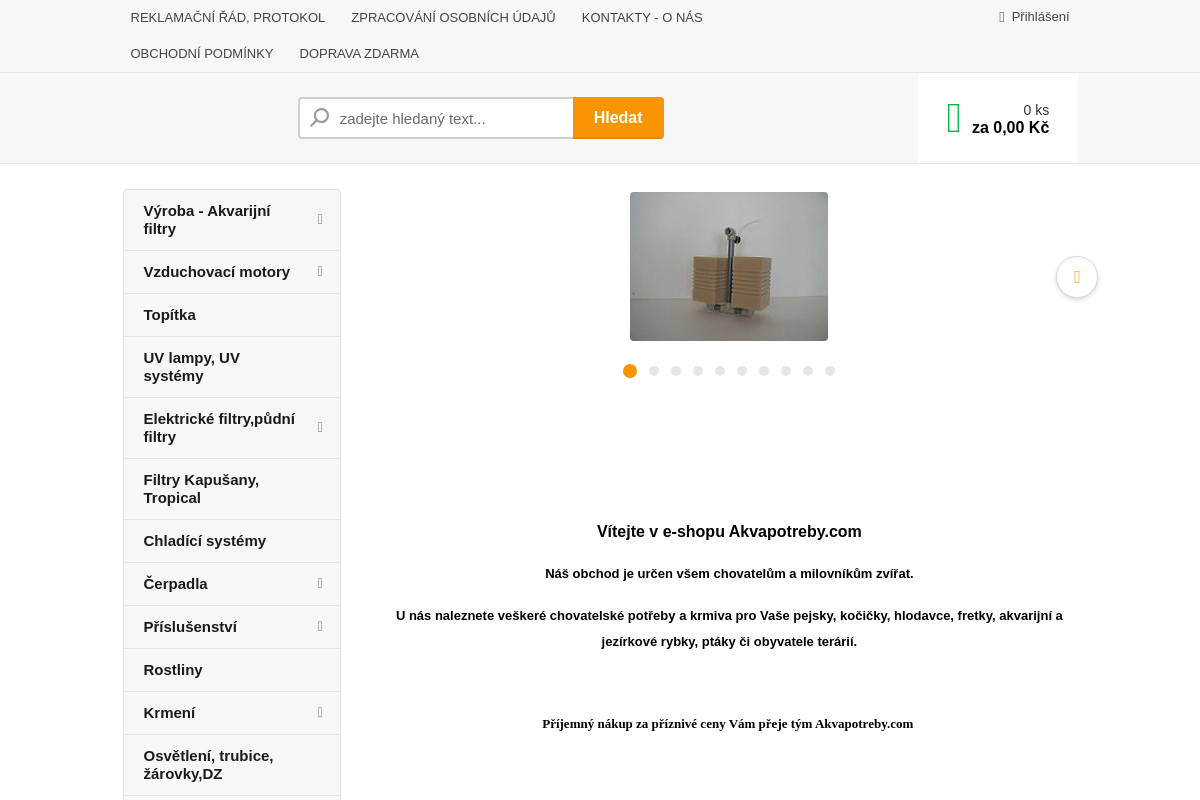Open cart total za 0,00 Kč

pyautogui.click(x=1010, y=128)
